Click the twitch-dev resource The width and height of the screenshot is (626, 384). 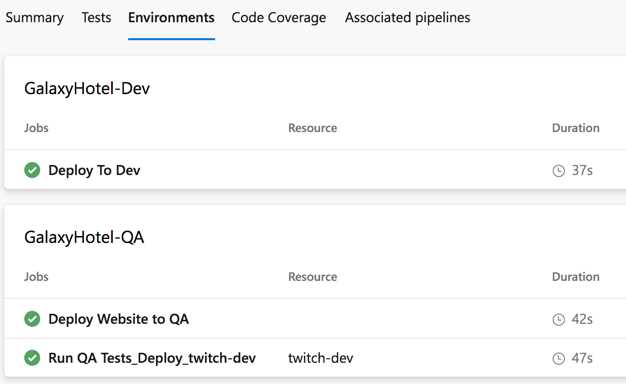click(x=321, y=358)
